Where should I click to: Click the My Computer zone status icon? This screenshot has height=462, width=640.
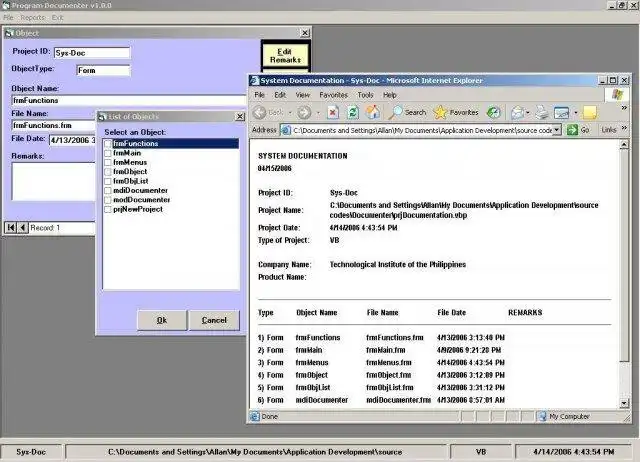coord(542,416)
